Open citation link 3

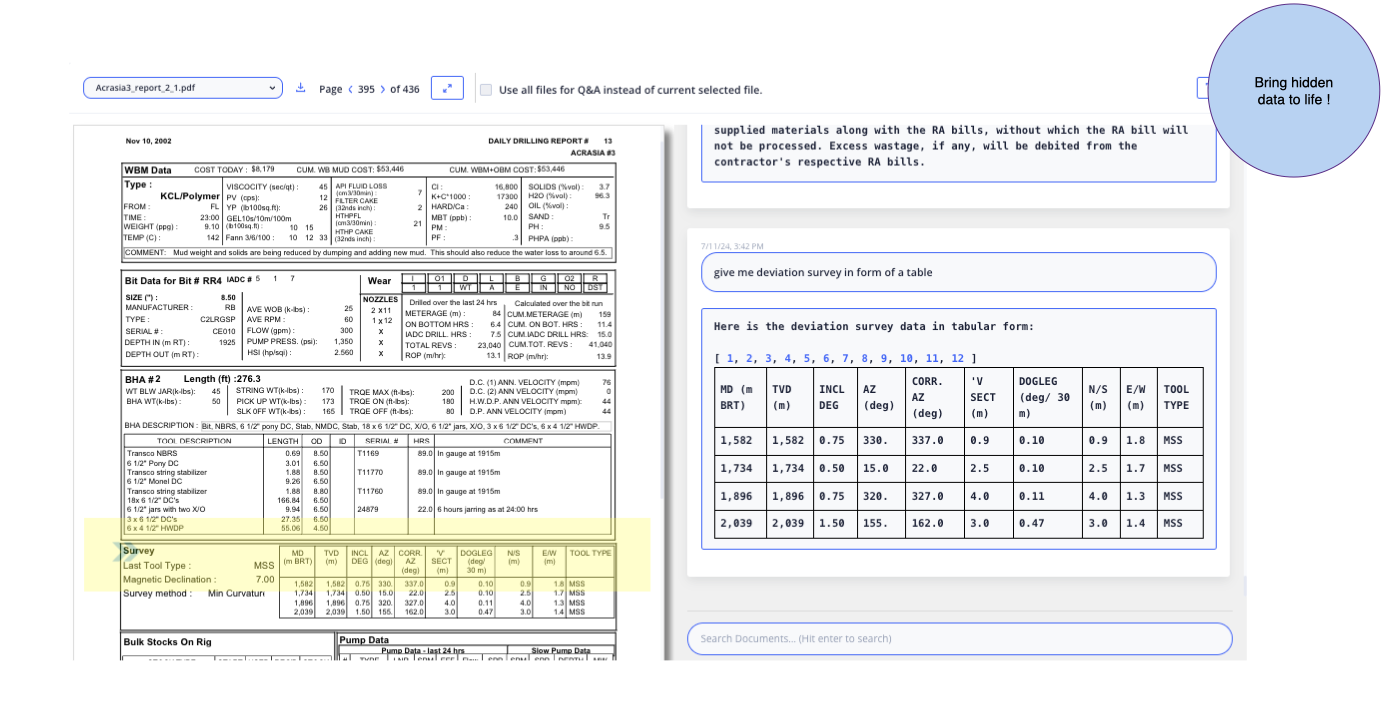769,358
